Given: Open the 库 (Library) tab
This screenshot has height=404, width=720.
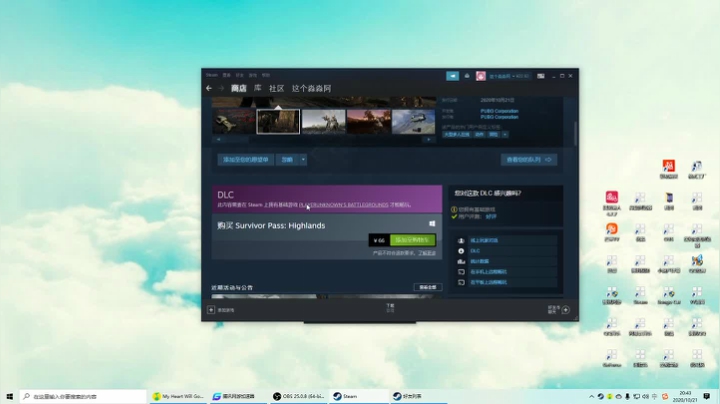Looking at the screenshot, I should (258, 88).
